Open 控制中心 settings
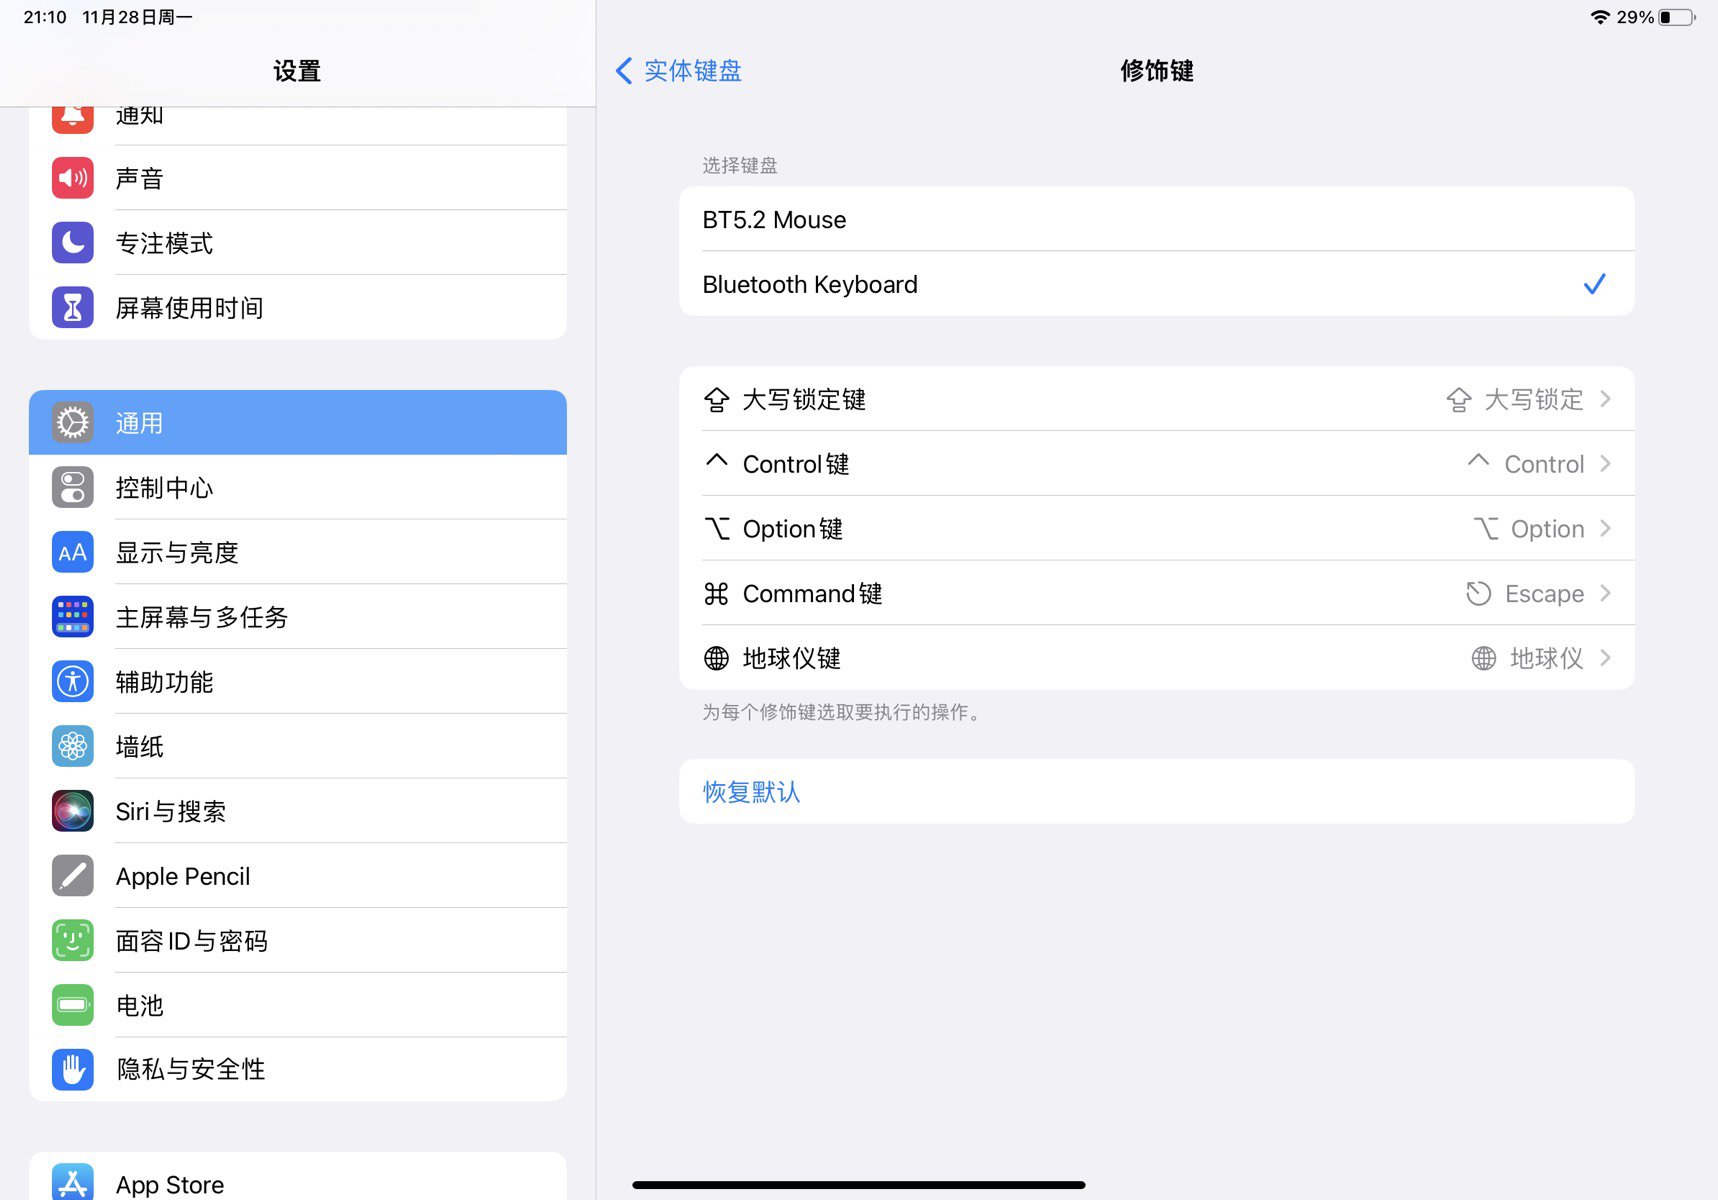The image size is (1718, 1200). point(298,488)
